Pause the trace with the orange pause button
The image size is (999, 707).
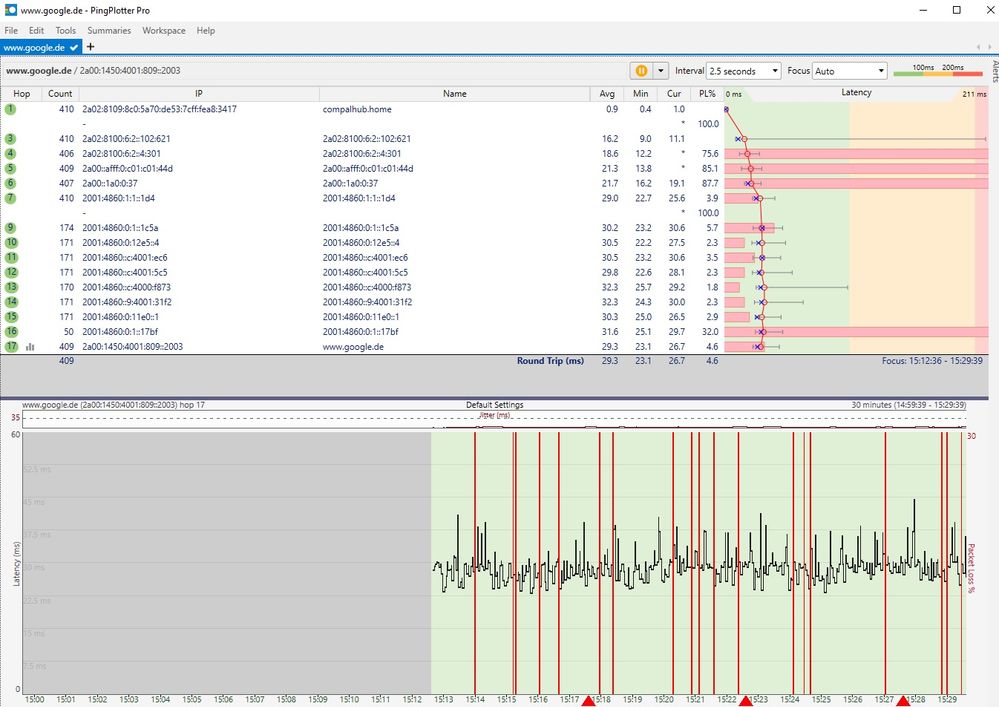tap(640, 71)
